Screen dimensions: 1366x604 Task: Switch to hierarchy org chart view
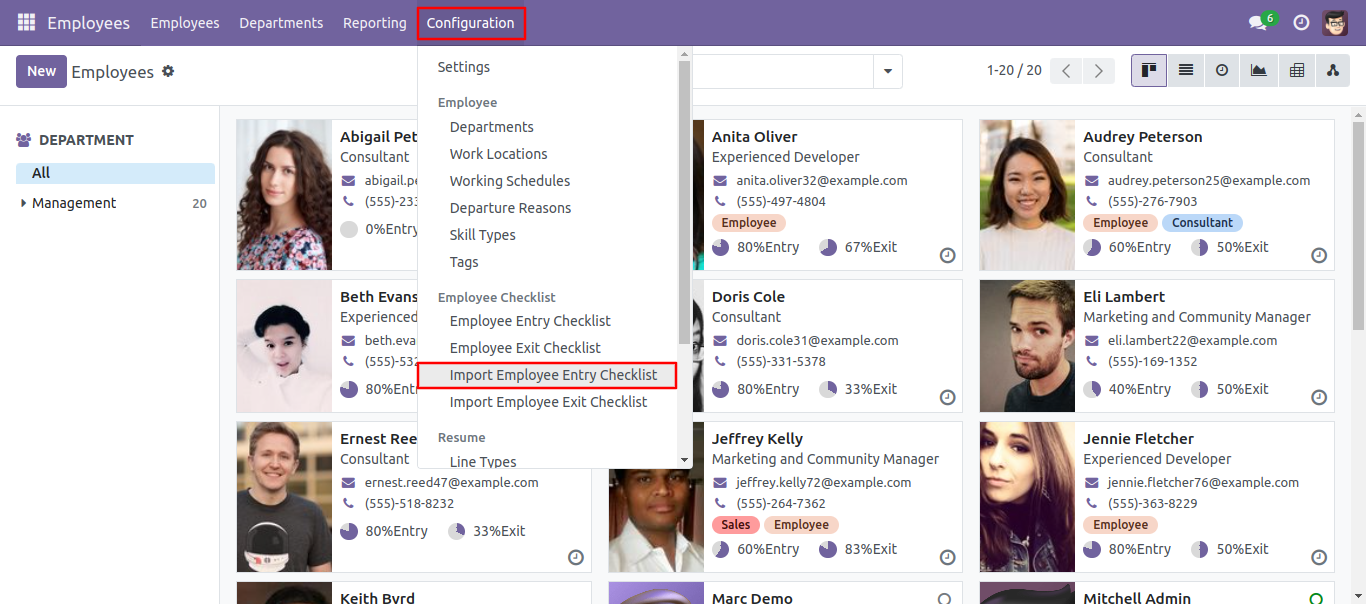[x=1332, y=71]
